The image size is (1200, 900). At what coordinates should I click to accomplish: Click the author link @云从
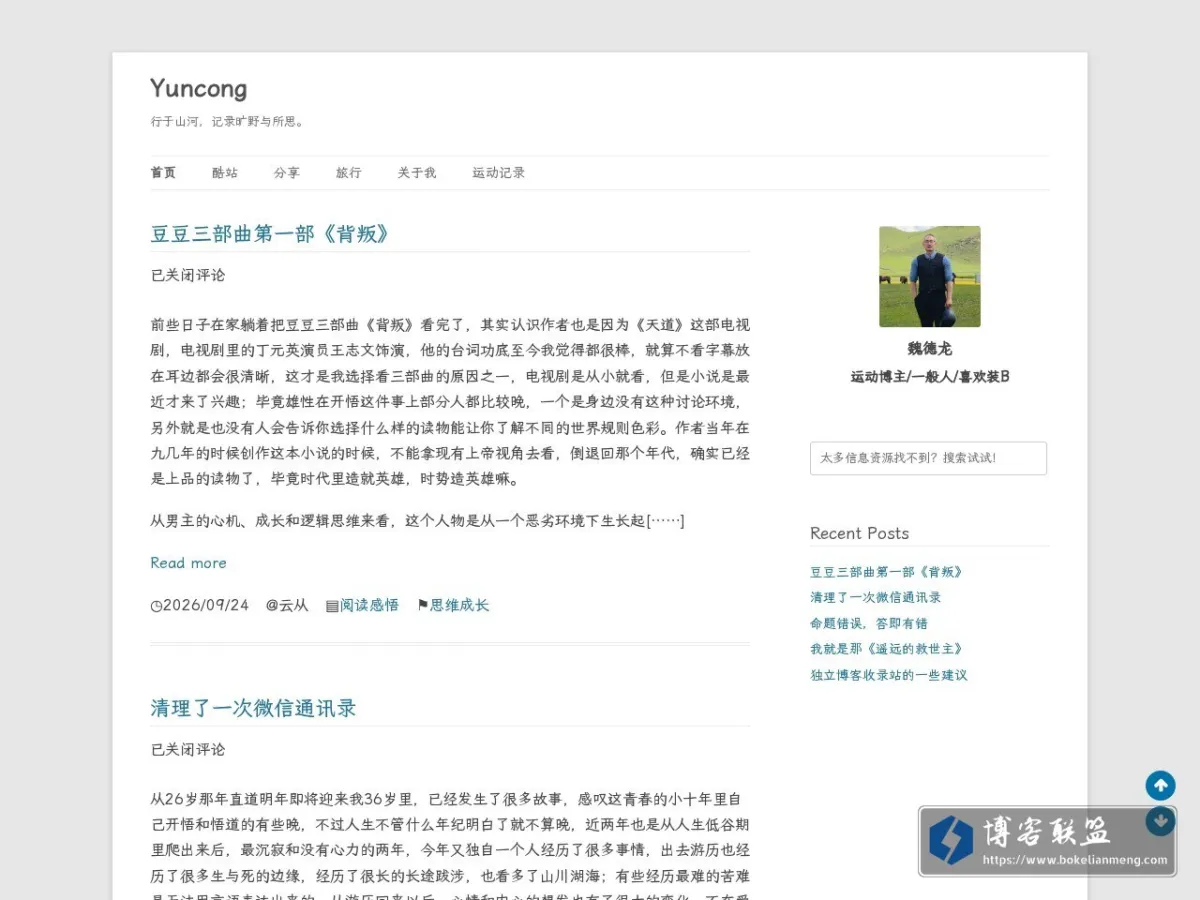pos(287,605)
